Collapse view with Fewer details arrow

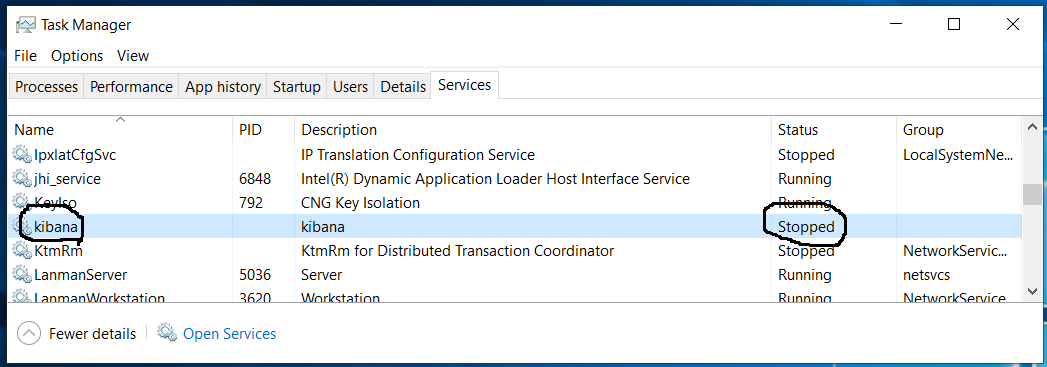29,333
